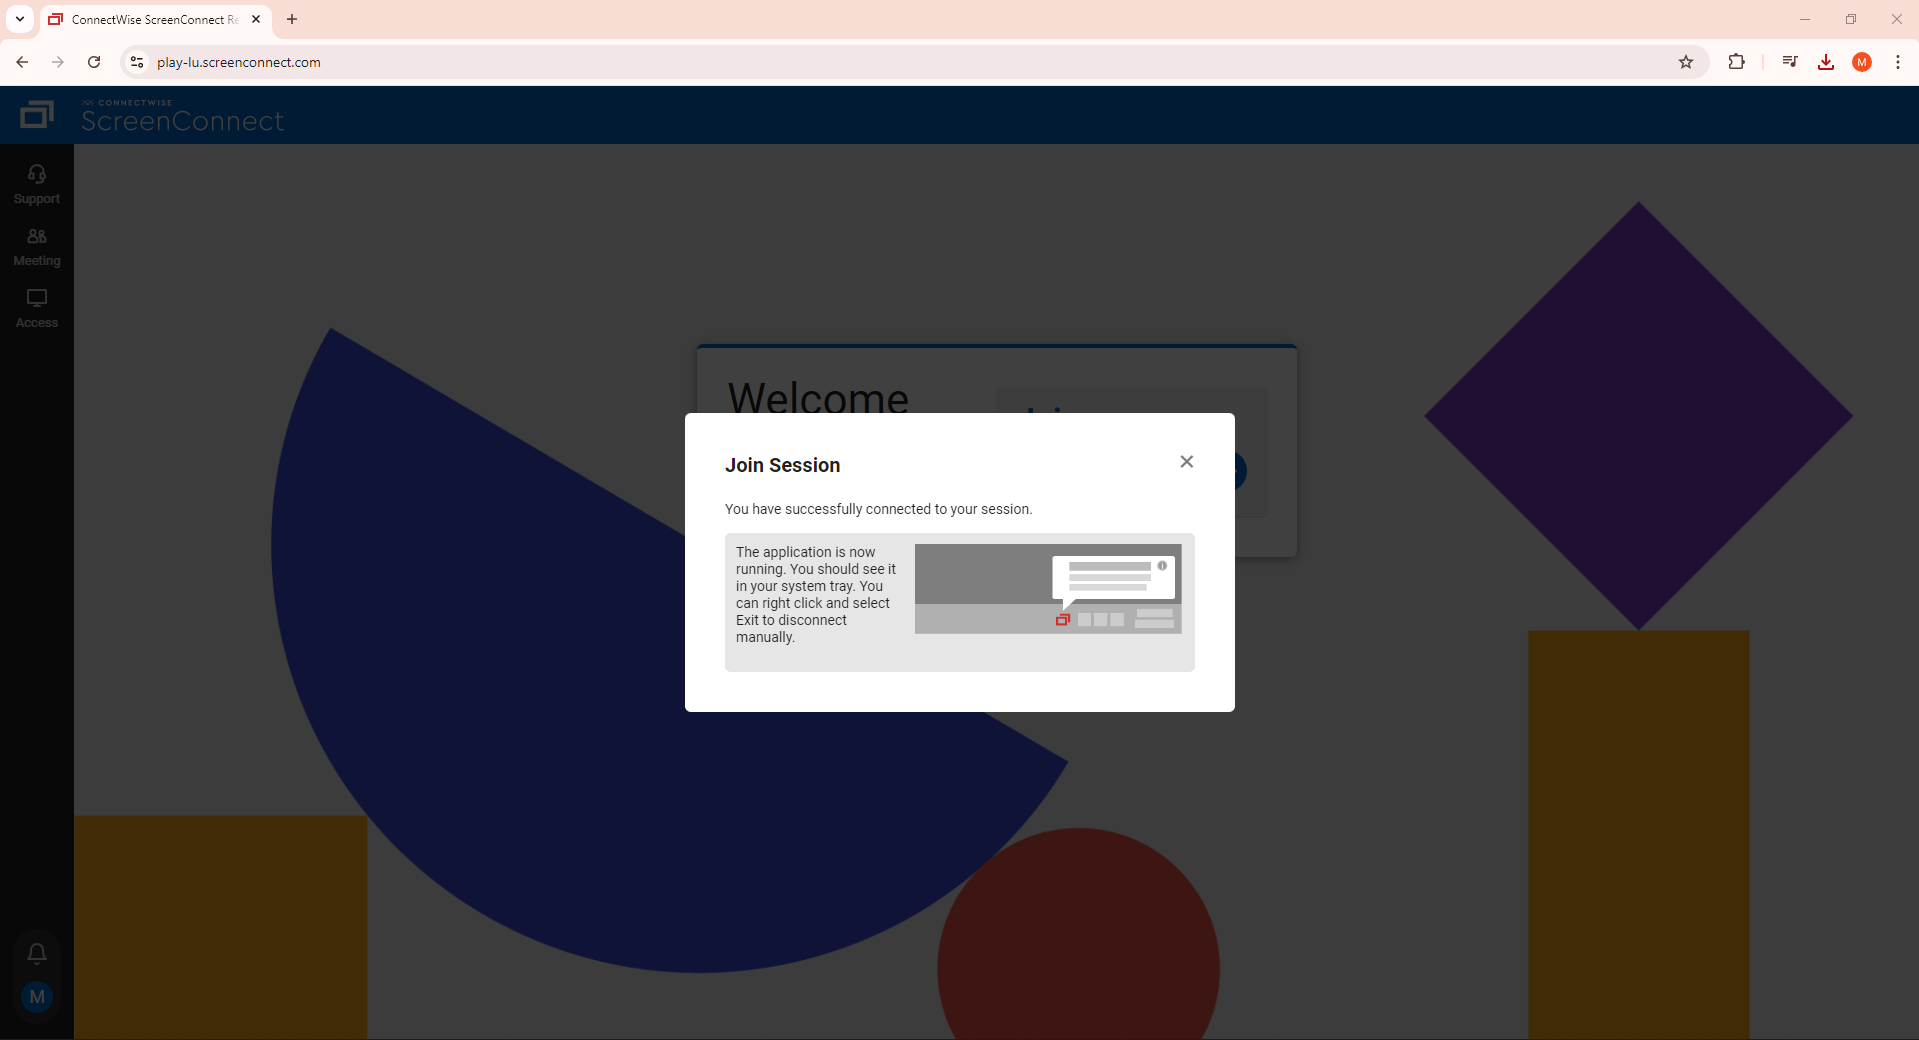Viewport: 1919px width, 1040px height.
Task: Click the ScreenConnect logo in the header
Action: tap(152, 116)
